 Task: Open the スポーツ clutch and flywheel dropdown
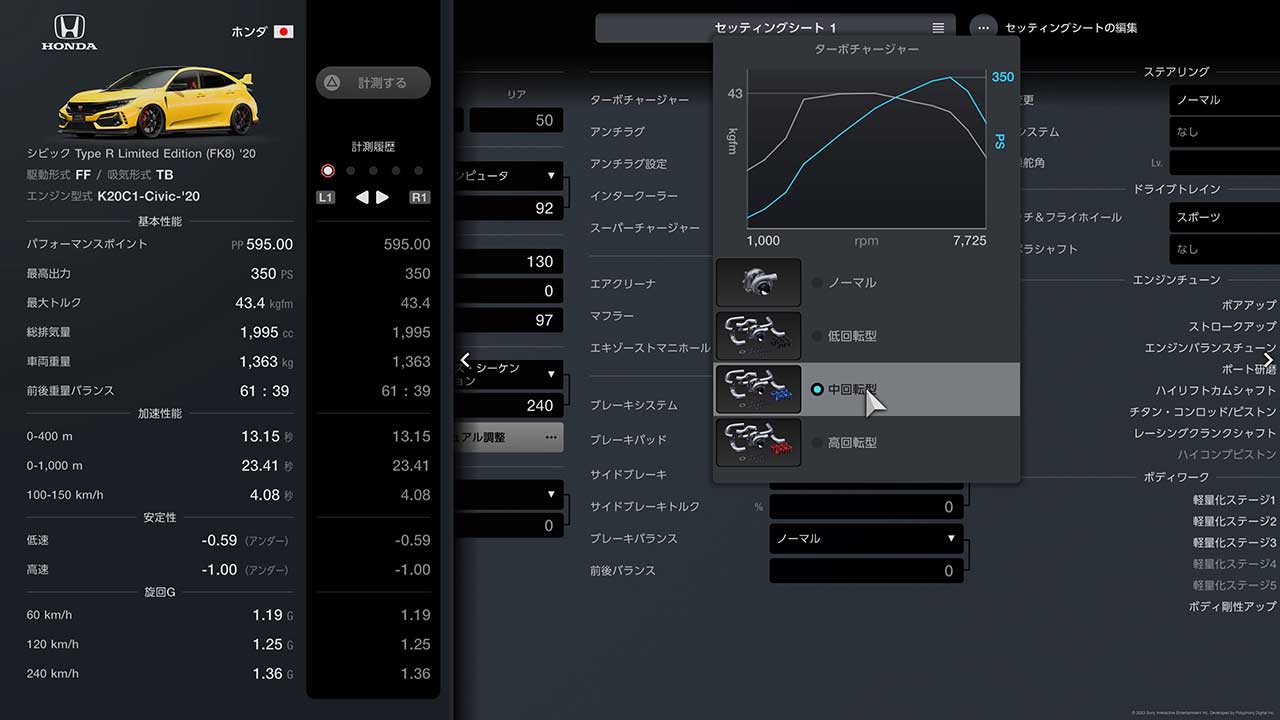[1224, 217]
